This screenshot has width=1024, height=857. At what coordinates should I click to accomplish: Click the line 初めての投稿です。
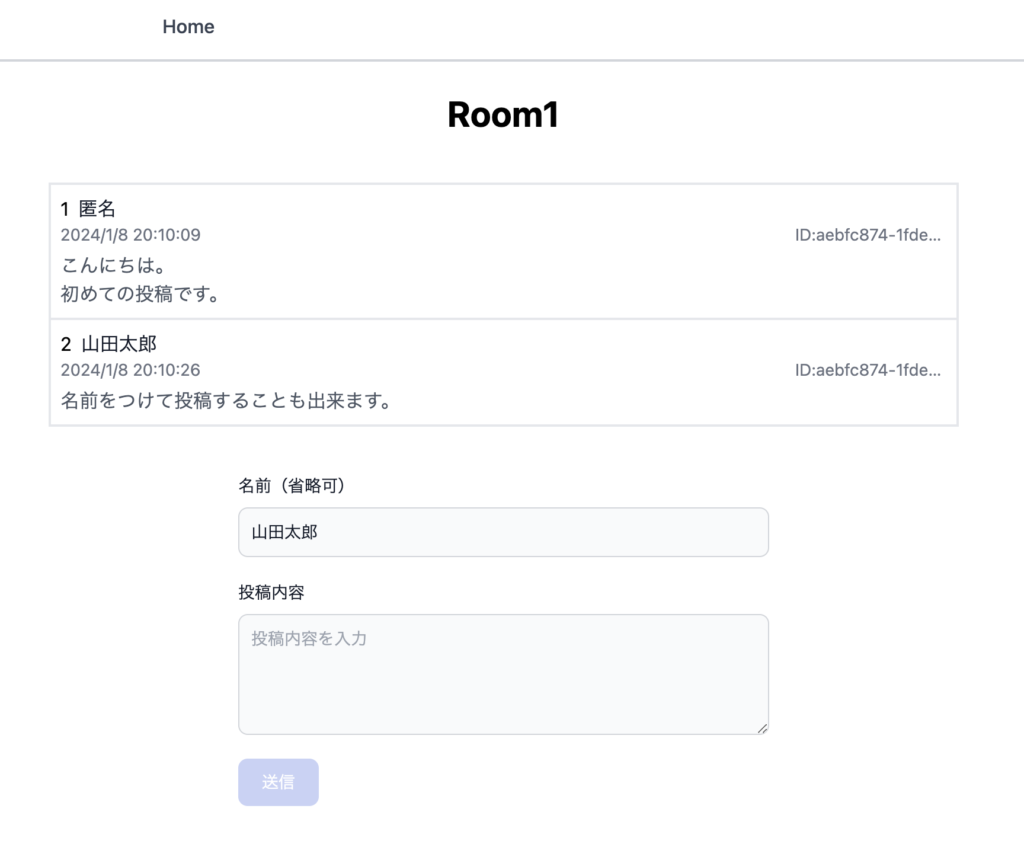(140, 294)
